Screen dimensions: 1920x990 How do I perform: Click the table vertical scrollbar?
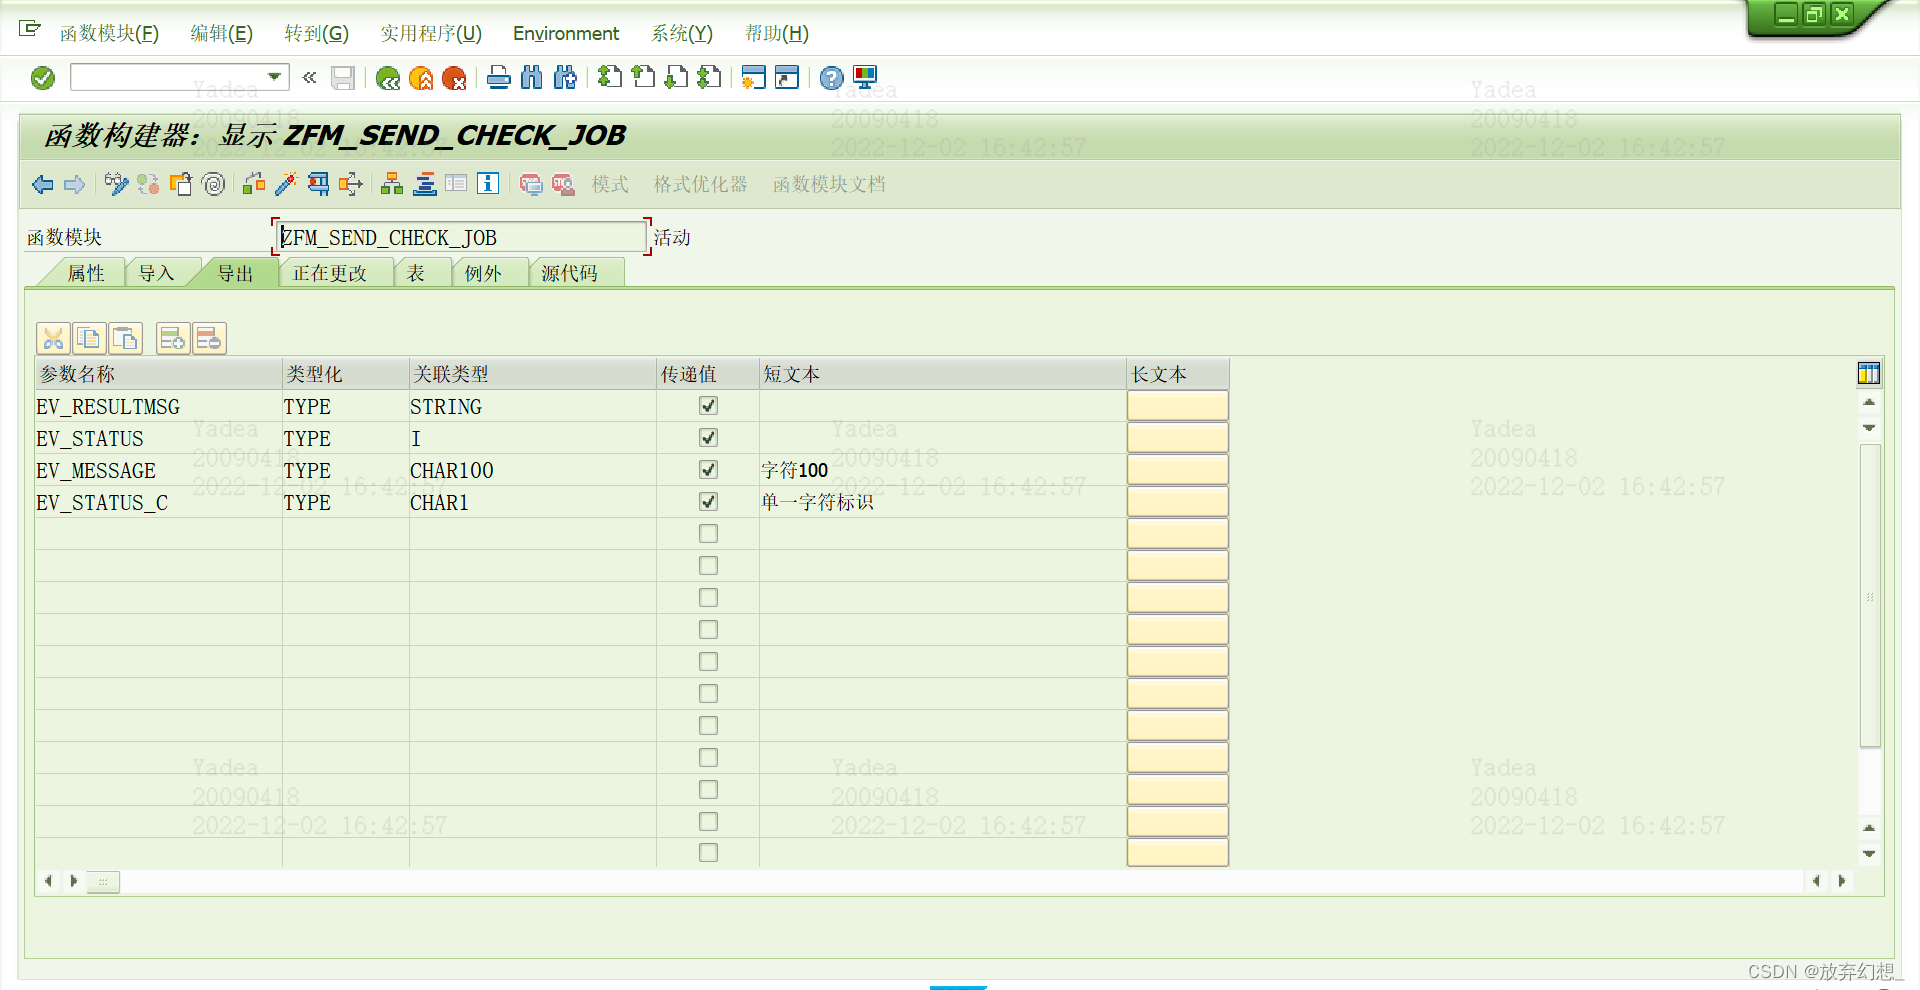(x=1869, y=596)
